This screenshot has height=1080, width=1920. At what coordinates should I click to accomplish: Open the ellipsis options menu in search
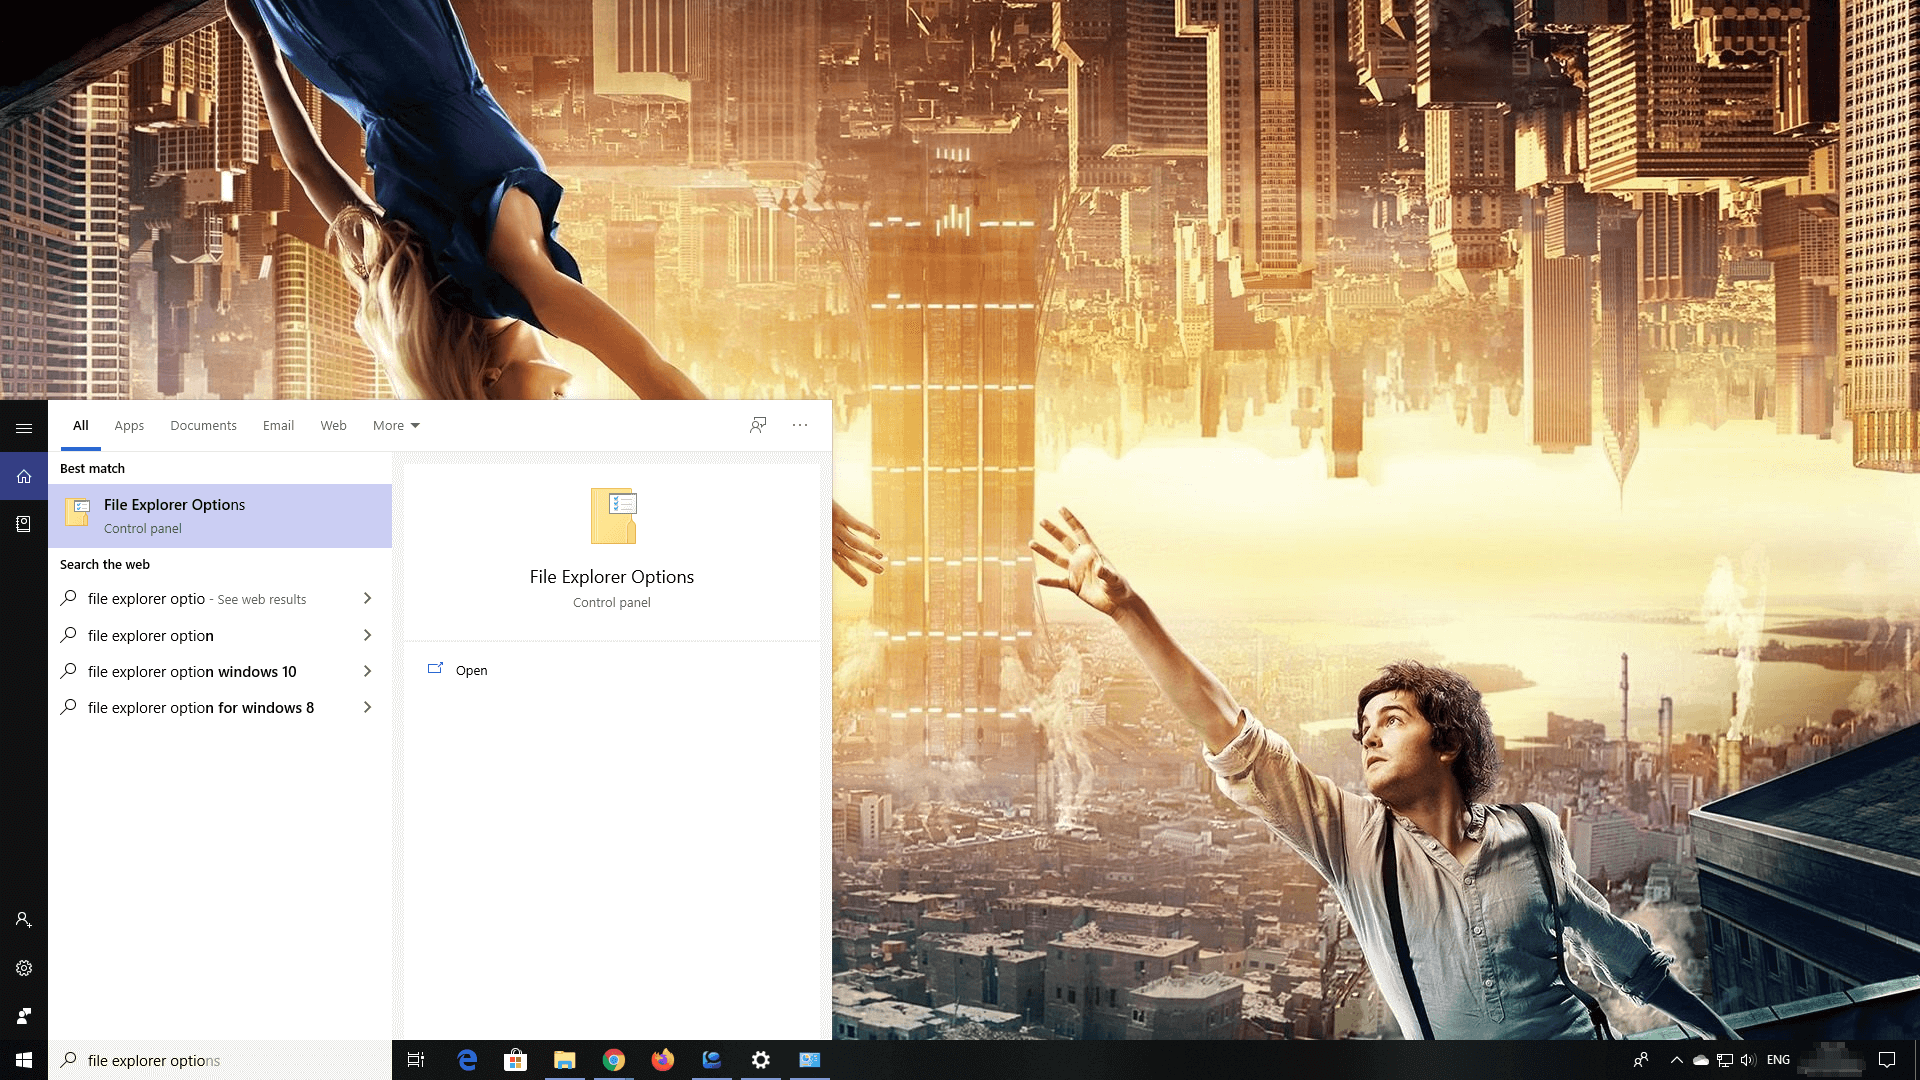click(x=800, y=425)
